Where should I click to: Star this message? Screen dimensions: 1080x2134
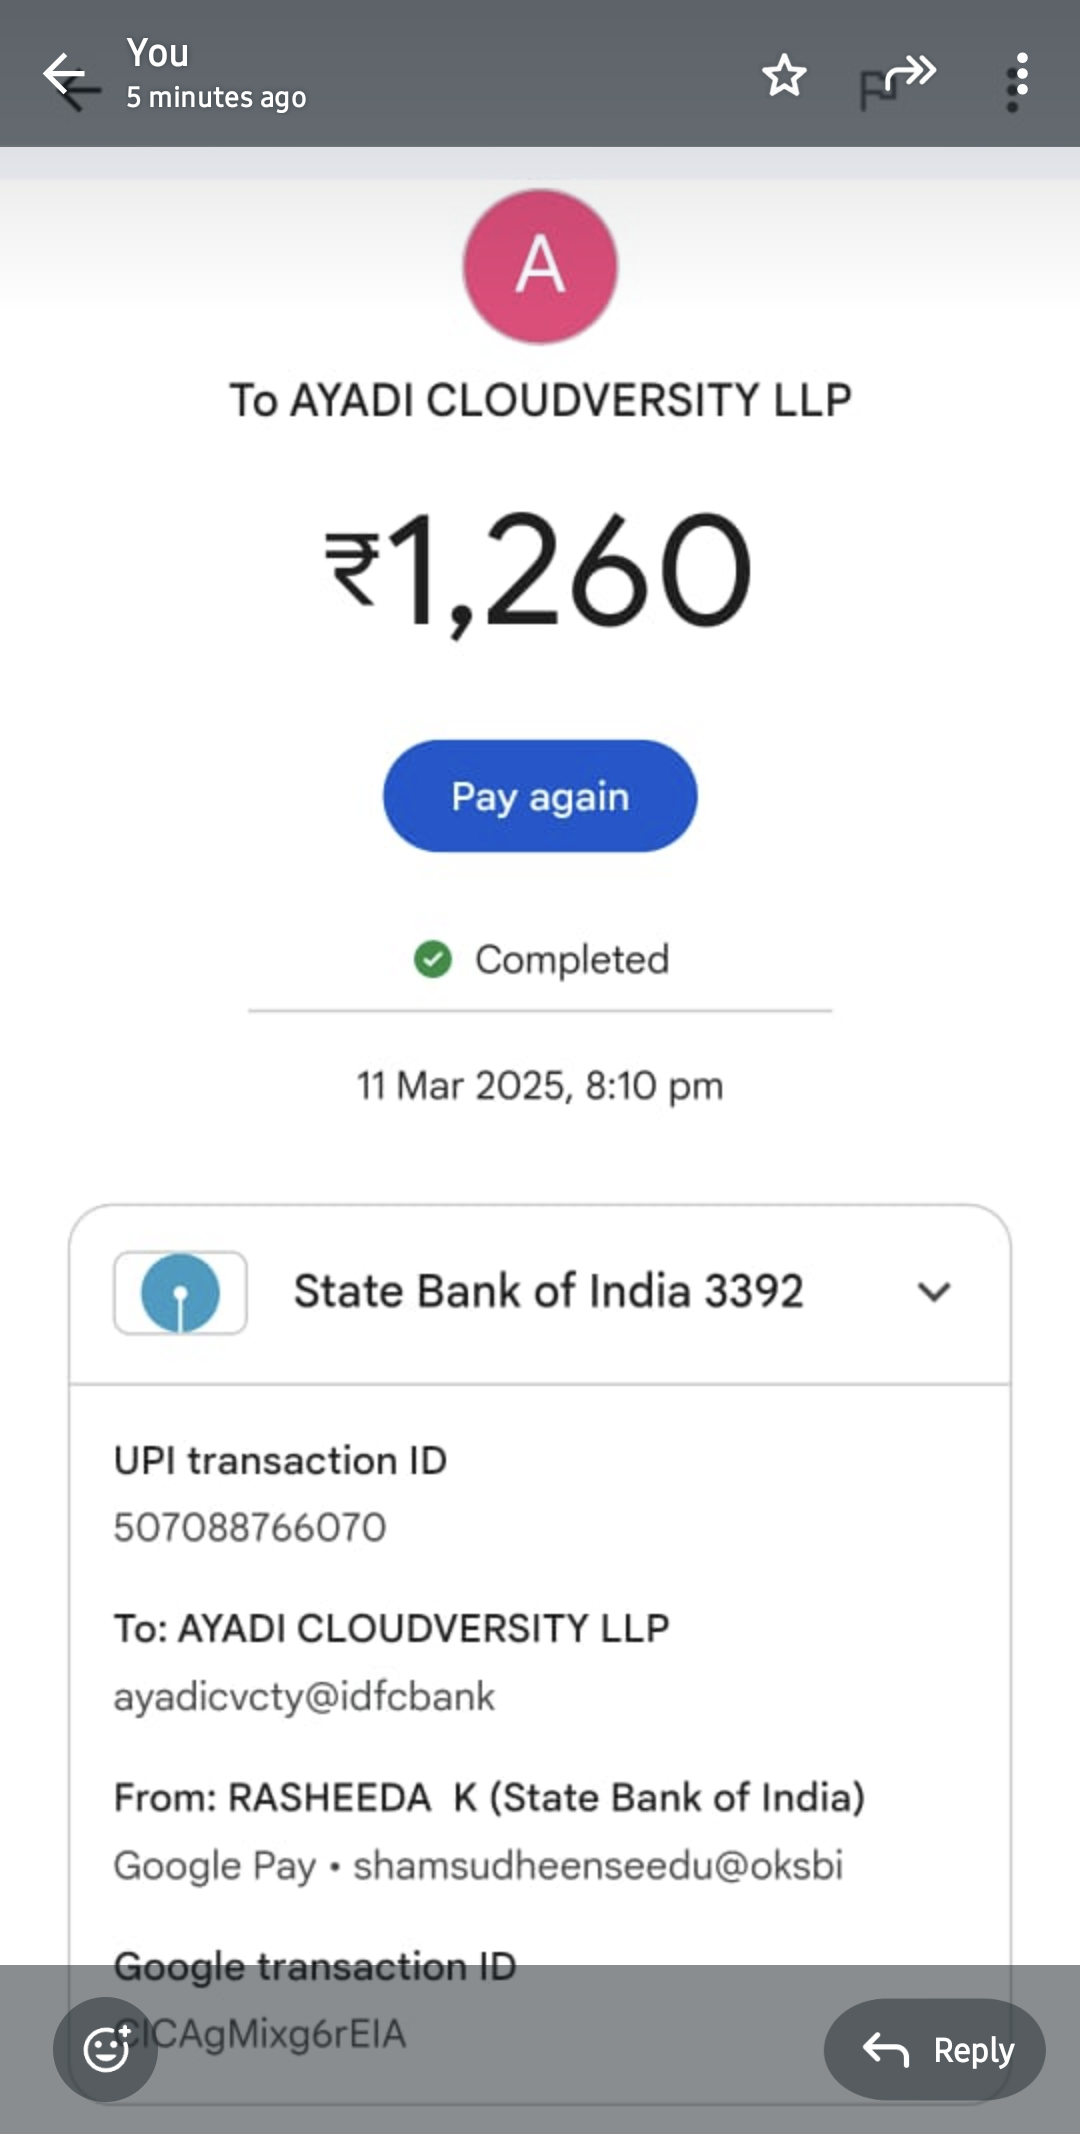tap(784, 76)
